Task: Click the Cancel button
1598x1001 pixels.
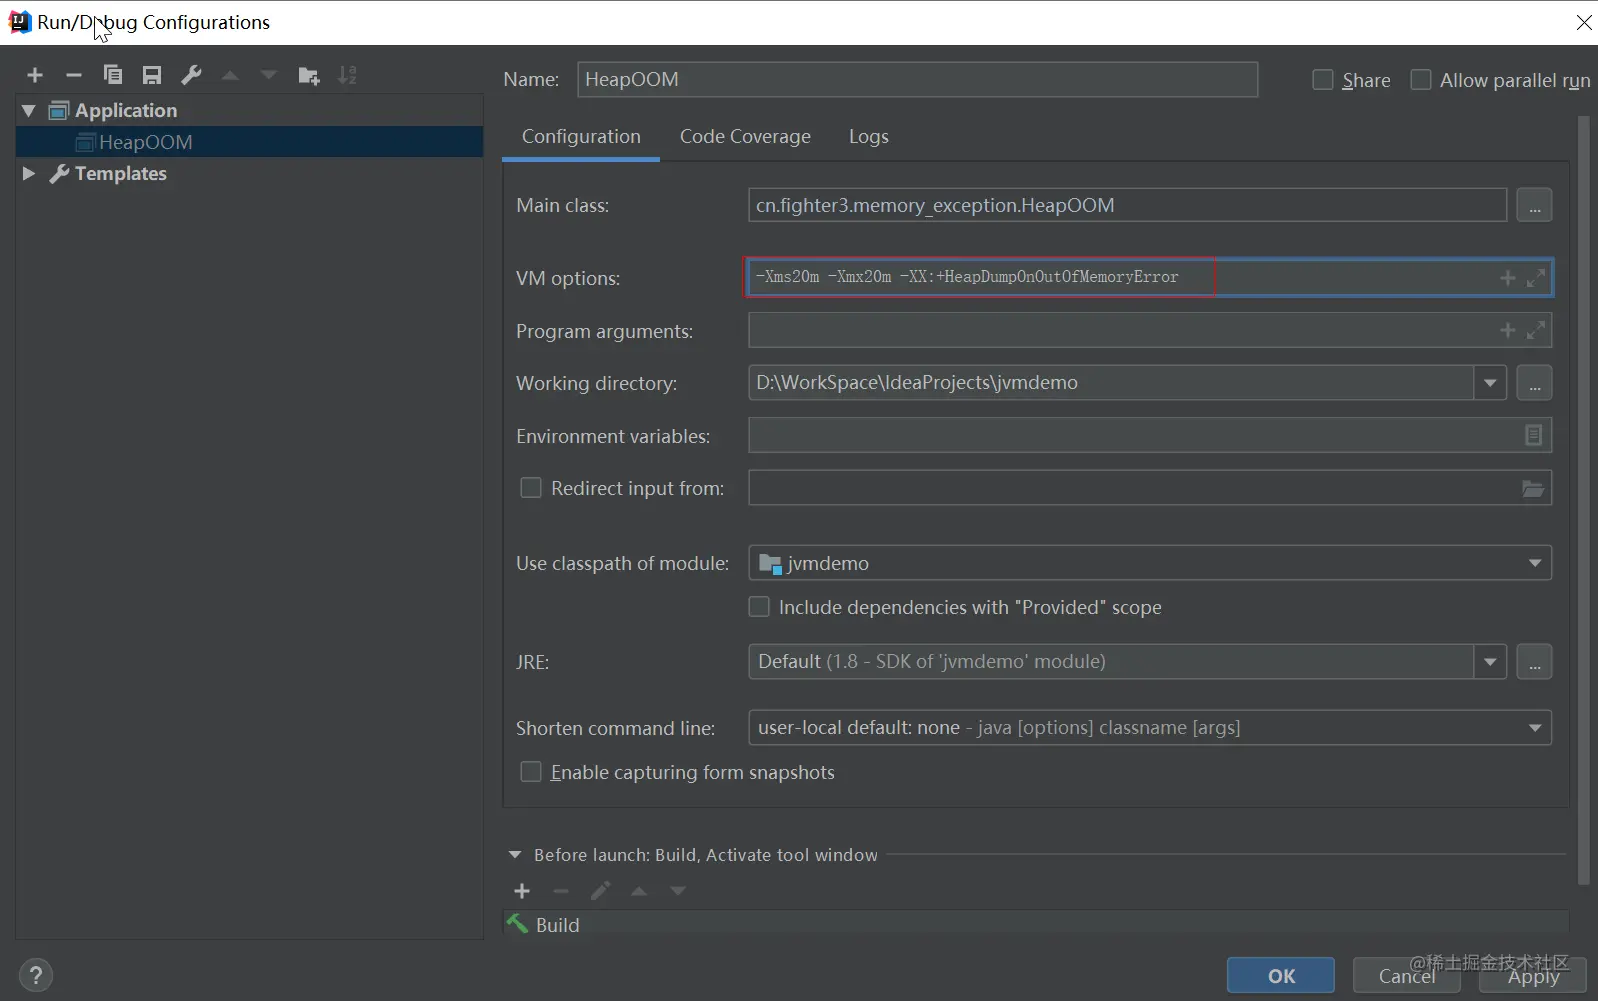Action: point(1406,976)
